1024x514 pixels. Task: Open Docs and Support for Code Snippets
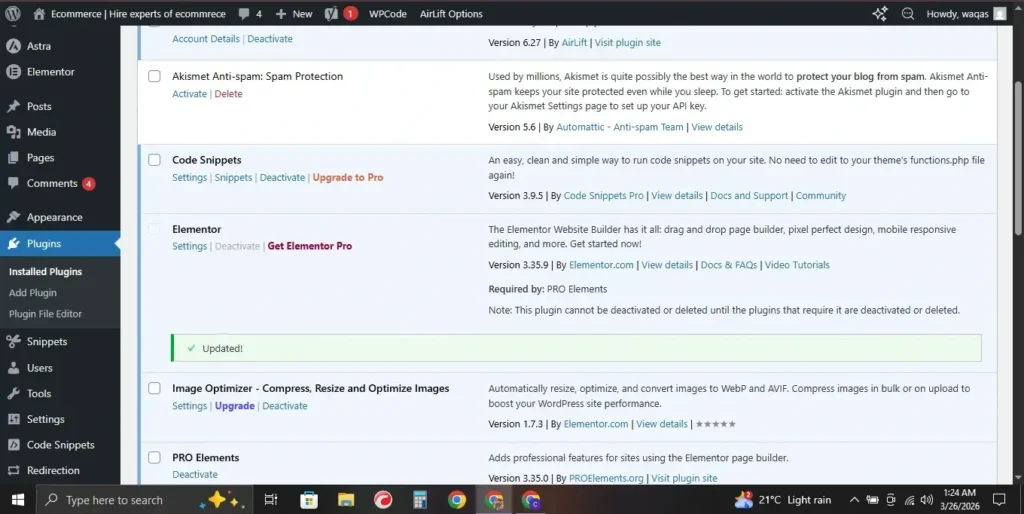749,195
